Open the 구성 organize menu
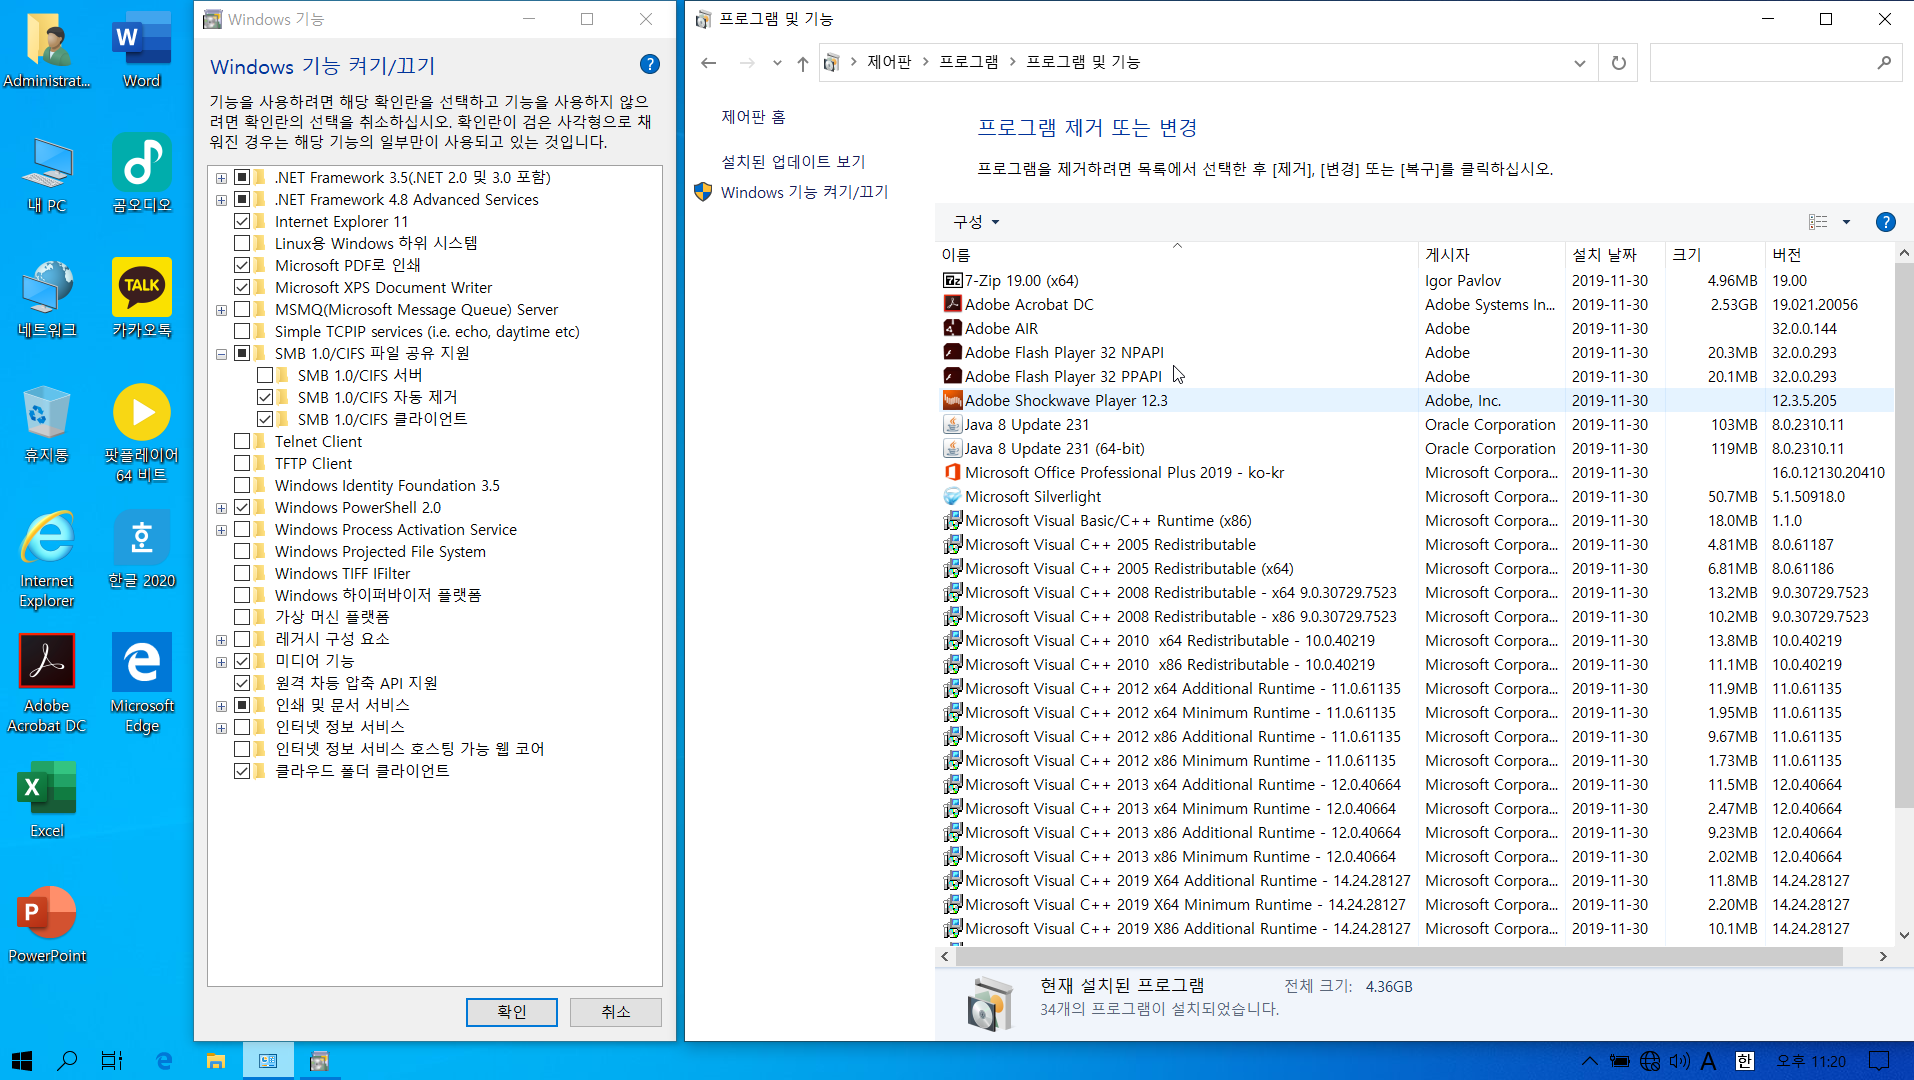 tap(975, 222)
